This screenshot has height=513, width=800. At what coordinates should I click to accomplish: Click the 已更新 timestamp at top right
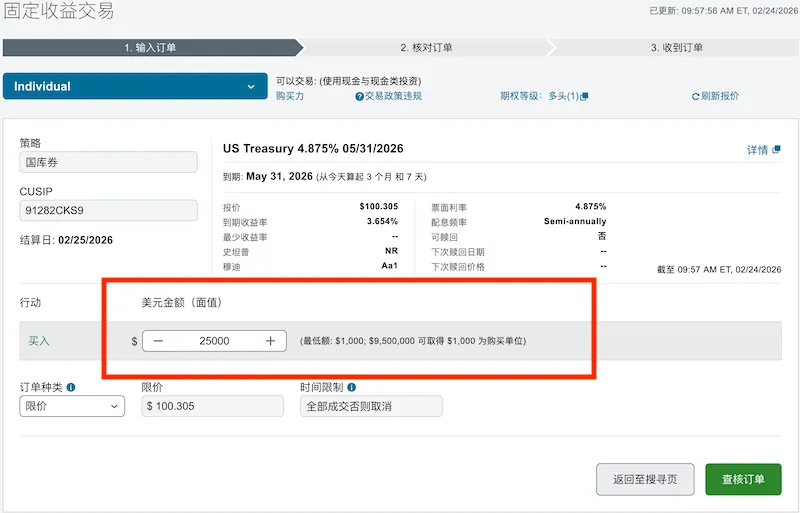pos(723,11)
